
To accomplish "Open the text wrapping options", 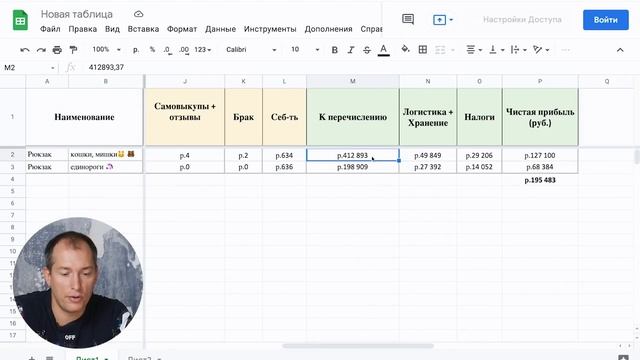I will pyautogui.click(x=518, y=50).
